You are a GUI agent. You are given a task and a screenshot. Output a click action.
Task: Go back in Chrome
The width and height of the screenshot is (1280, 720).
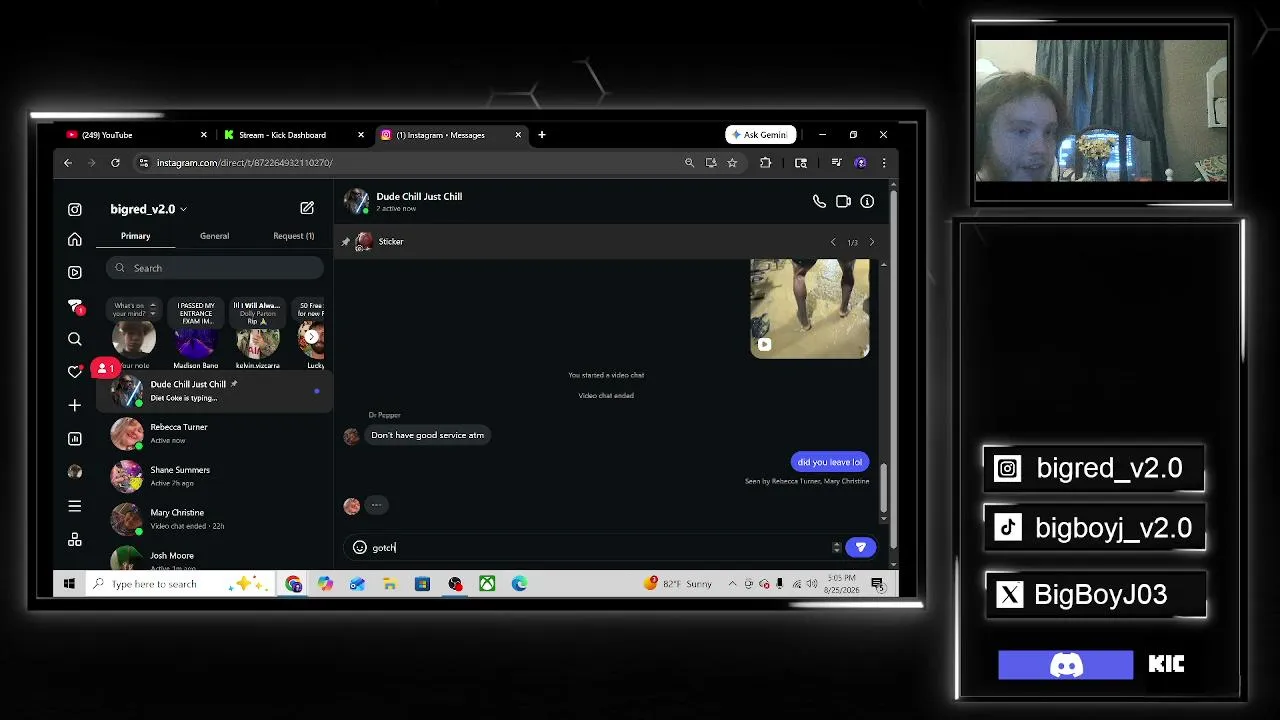tap(68, 162)
